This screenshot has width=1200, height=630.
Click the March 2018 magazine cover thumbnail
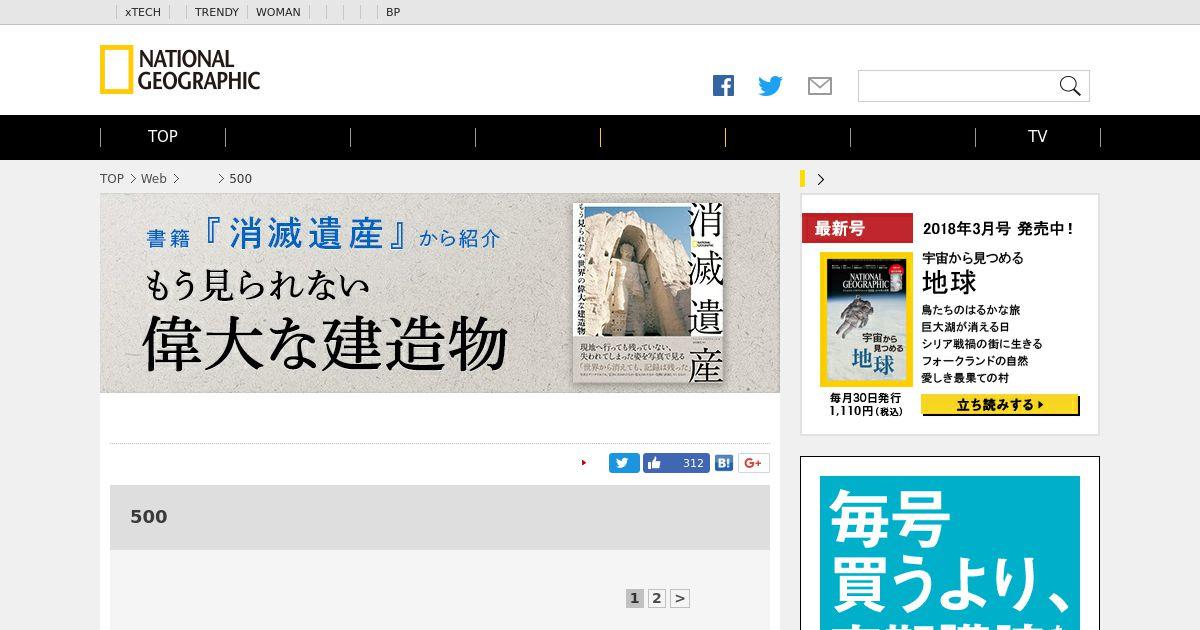[867, 320]
